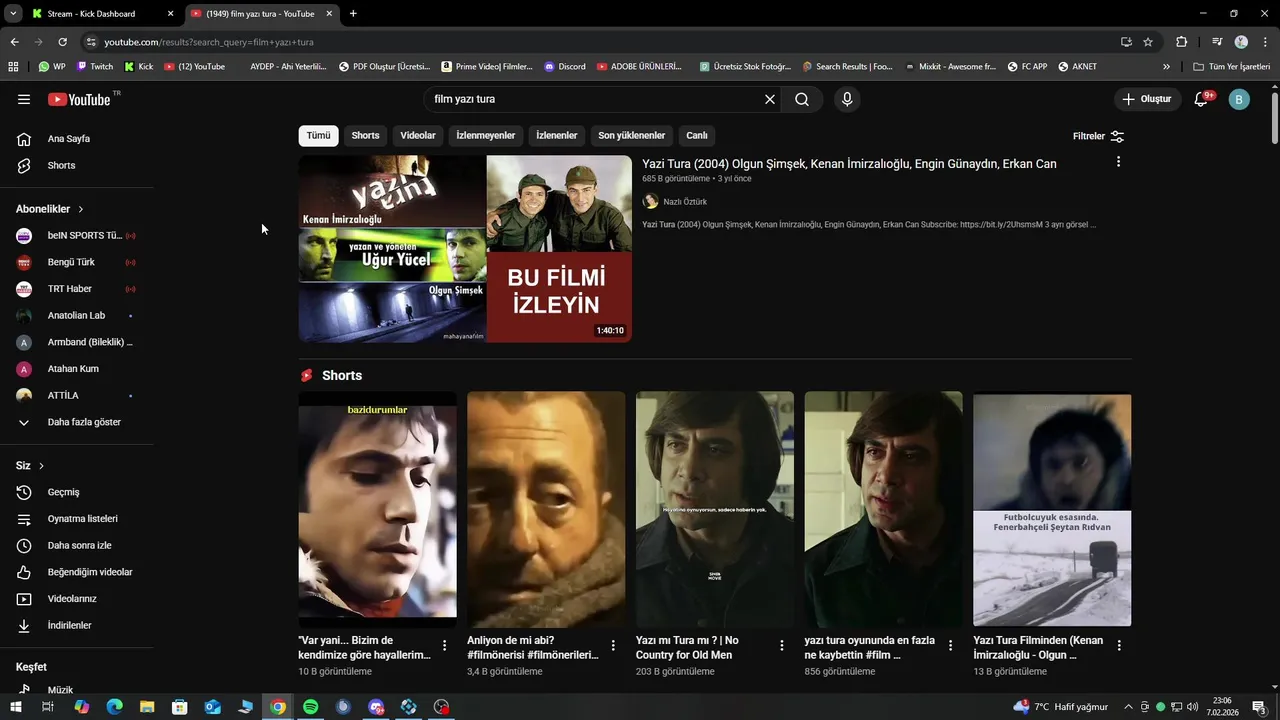
Task: Select the Tümü filter chip
Action: click(x=318, y=136)
